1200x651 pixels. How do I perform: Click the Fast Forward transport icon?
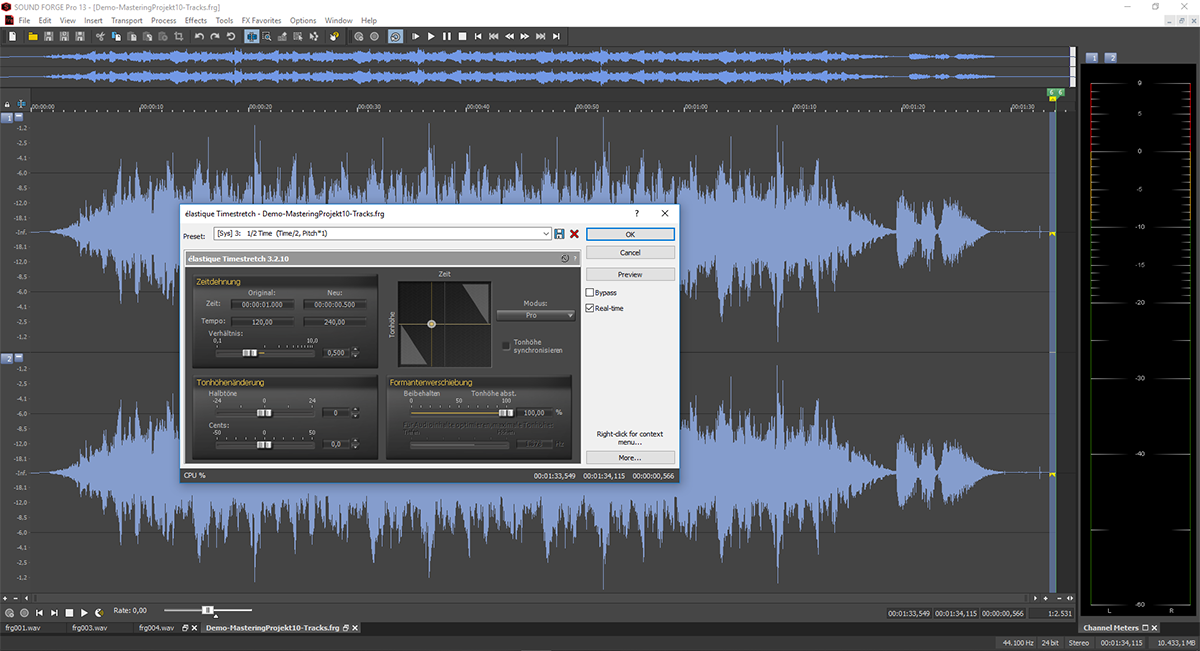525,35
